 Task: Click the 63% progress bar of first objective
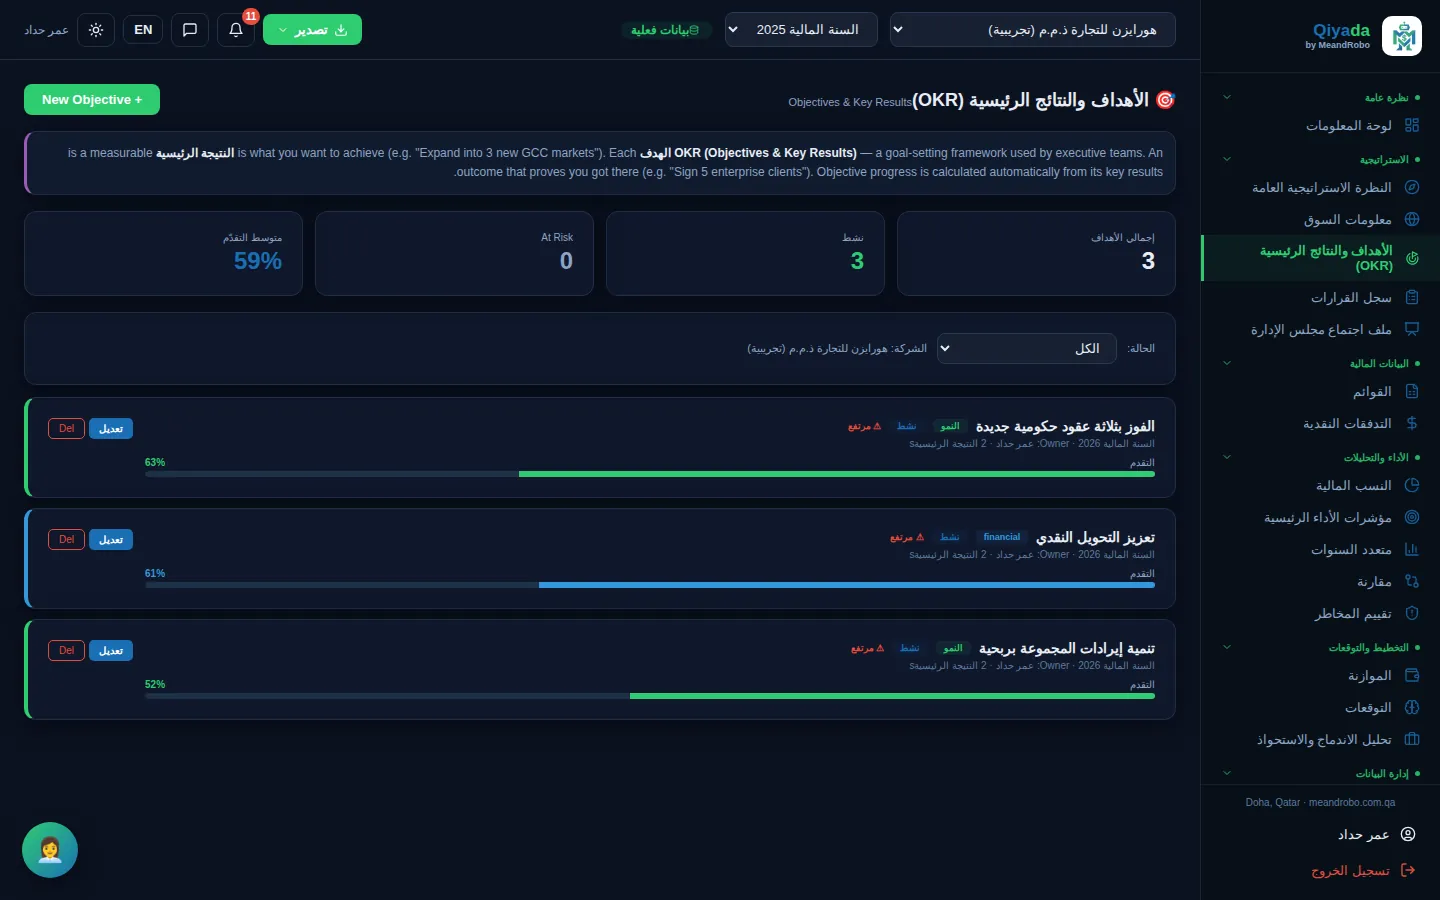point(650,474)
